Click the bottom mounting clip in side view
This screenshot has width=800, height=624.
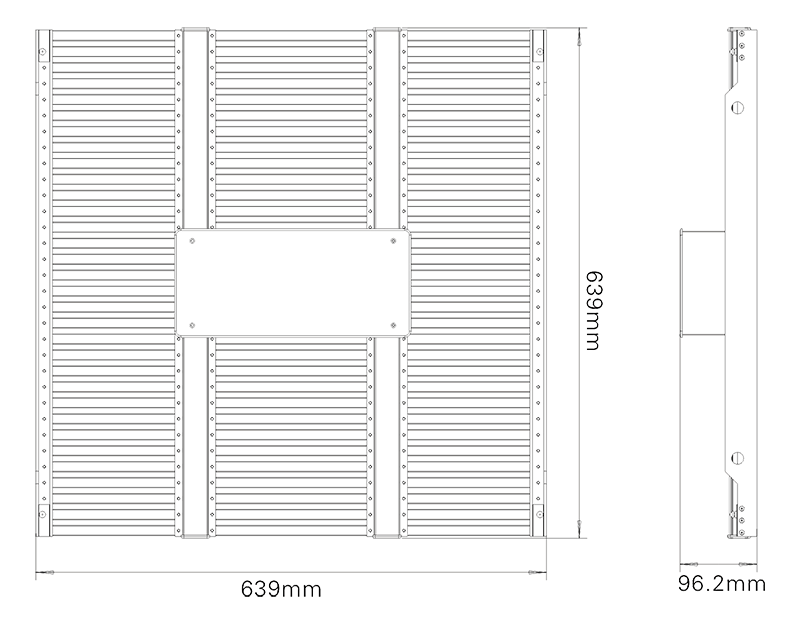coord(738,488)
